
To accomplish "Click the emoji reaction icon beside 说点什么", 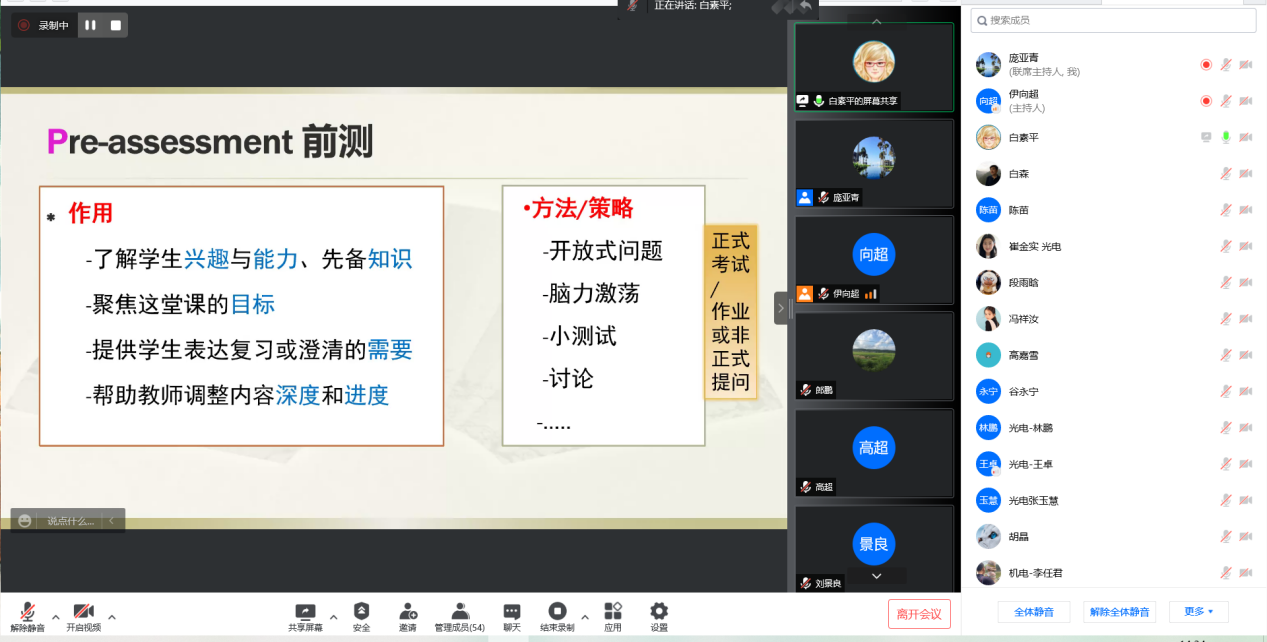I will (24, 520).
